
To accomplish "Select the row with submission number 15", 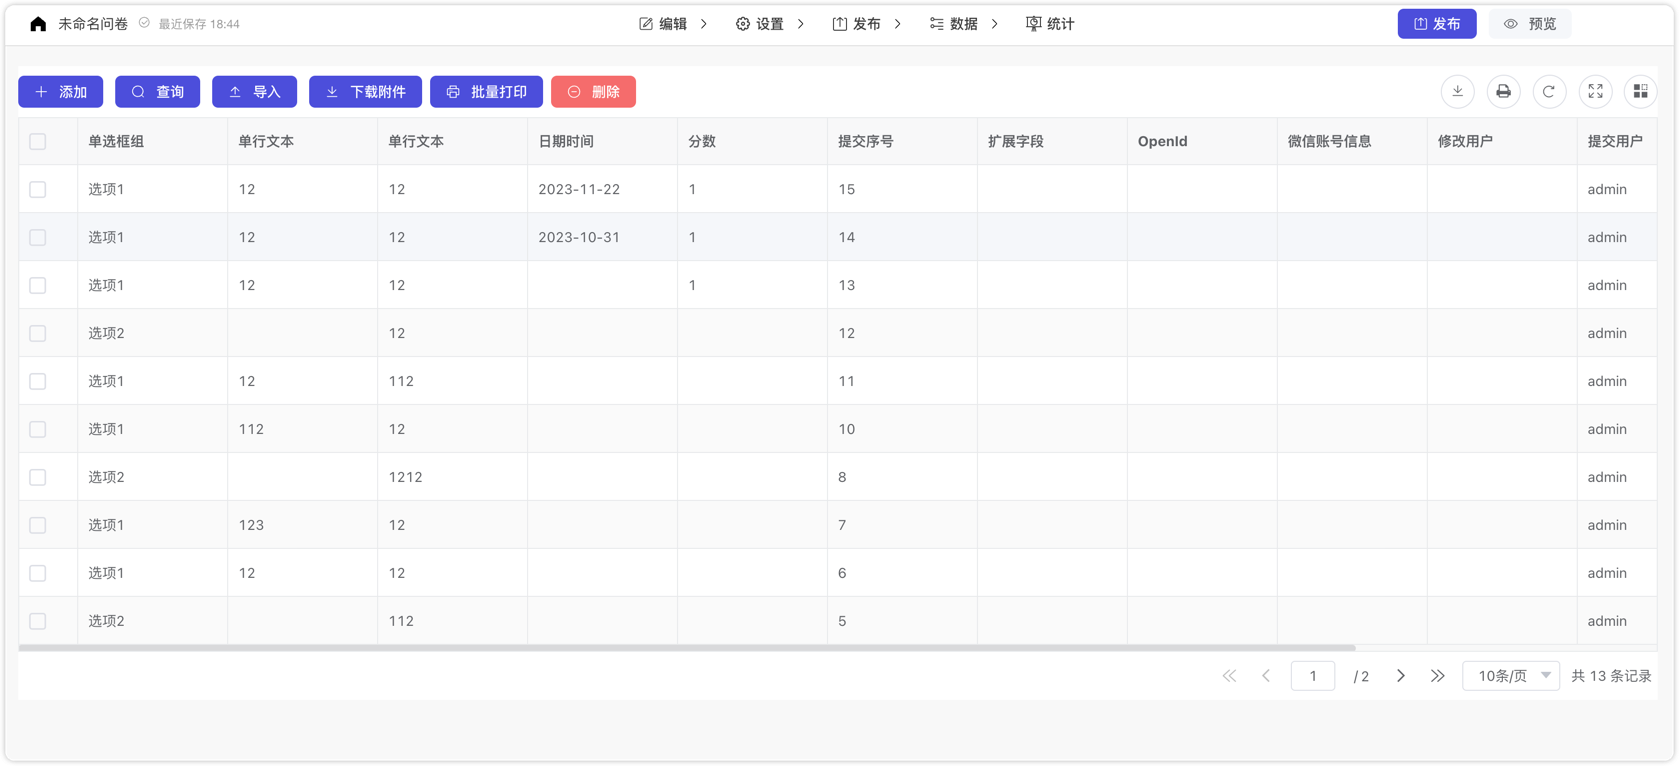I will coord(38,189).
